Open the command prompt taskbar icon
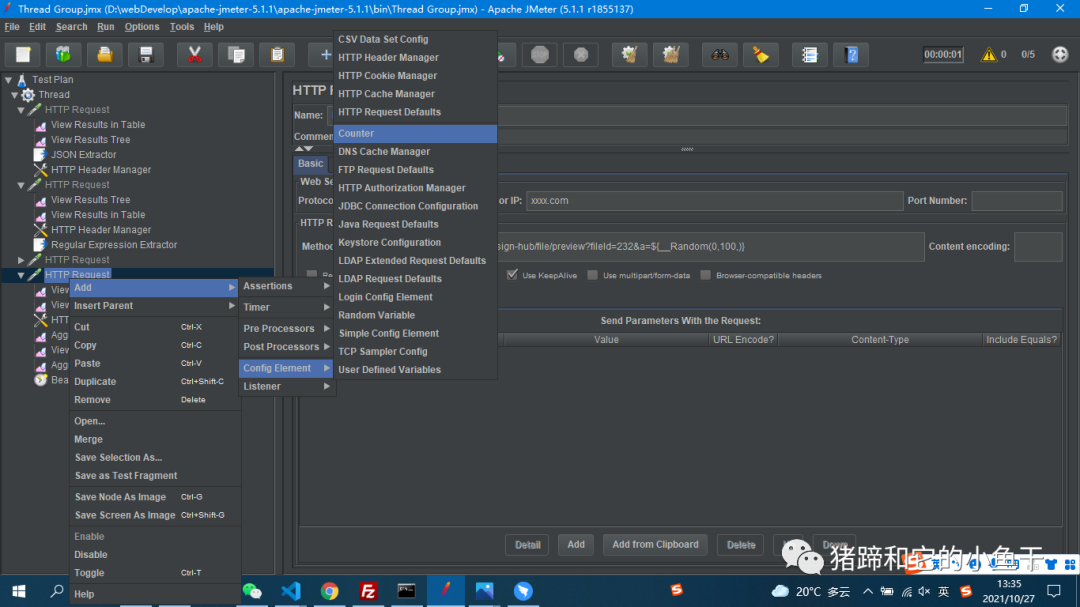 click(406, 590)
